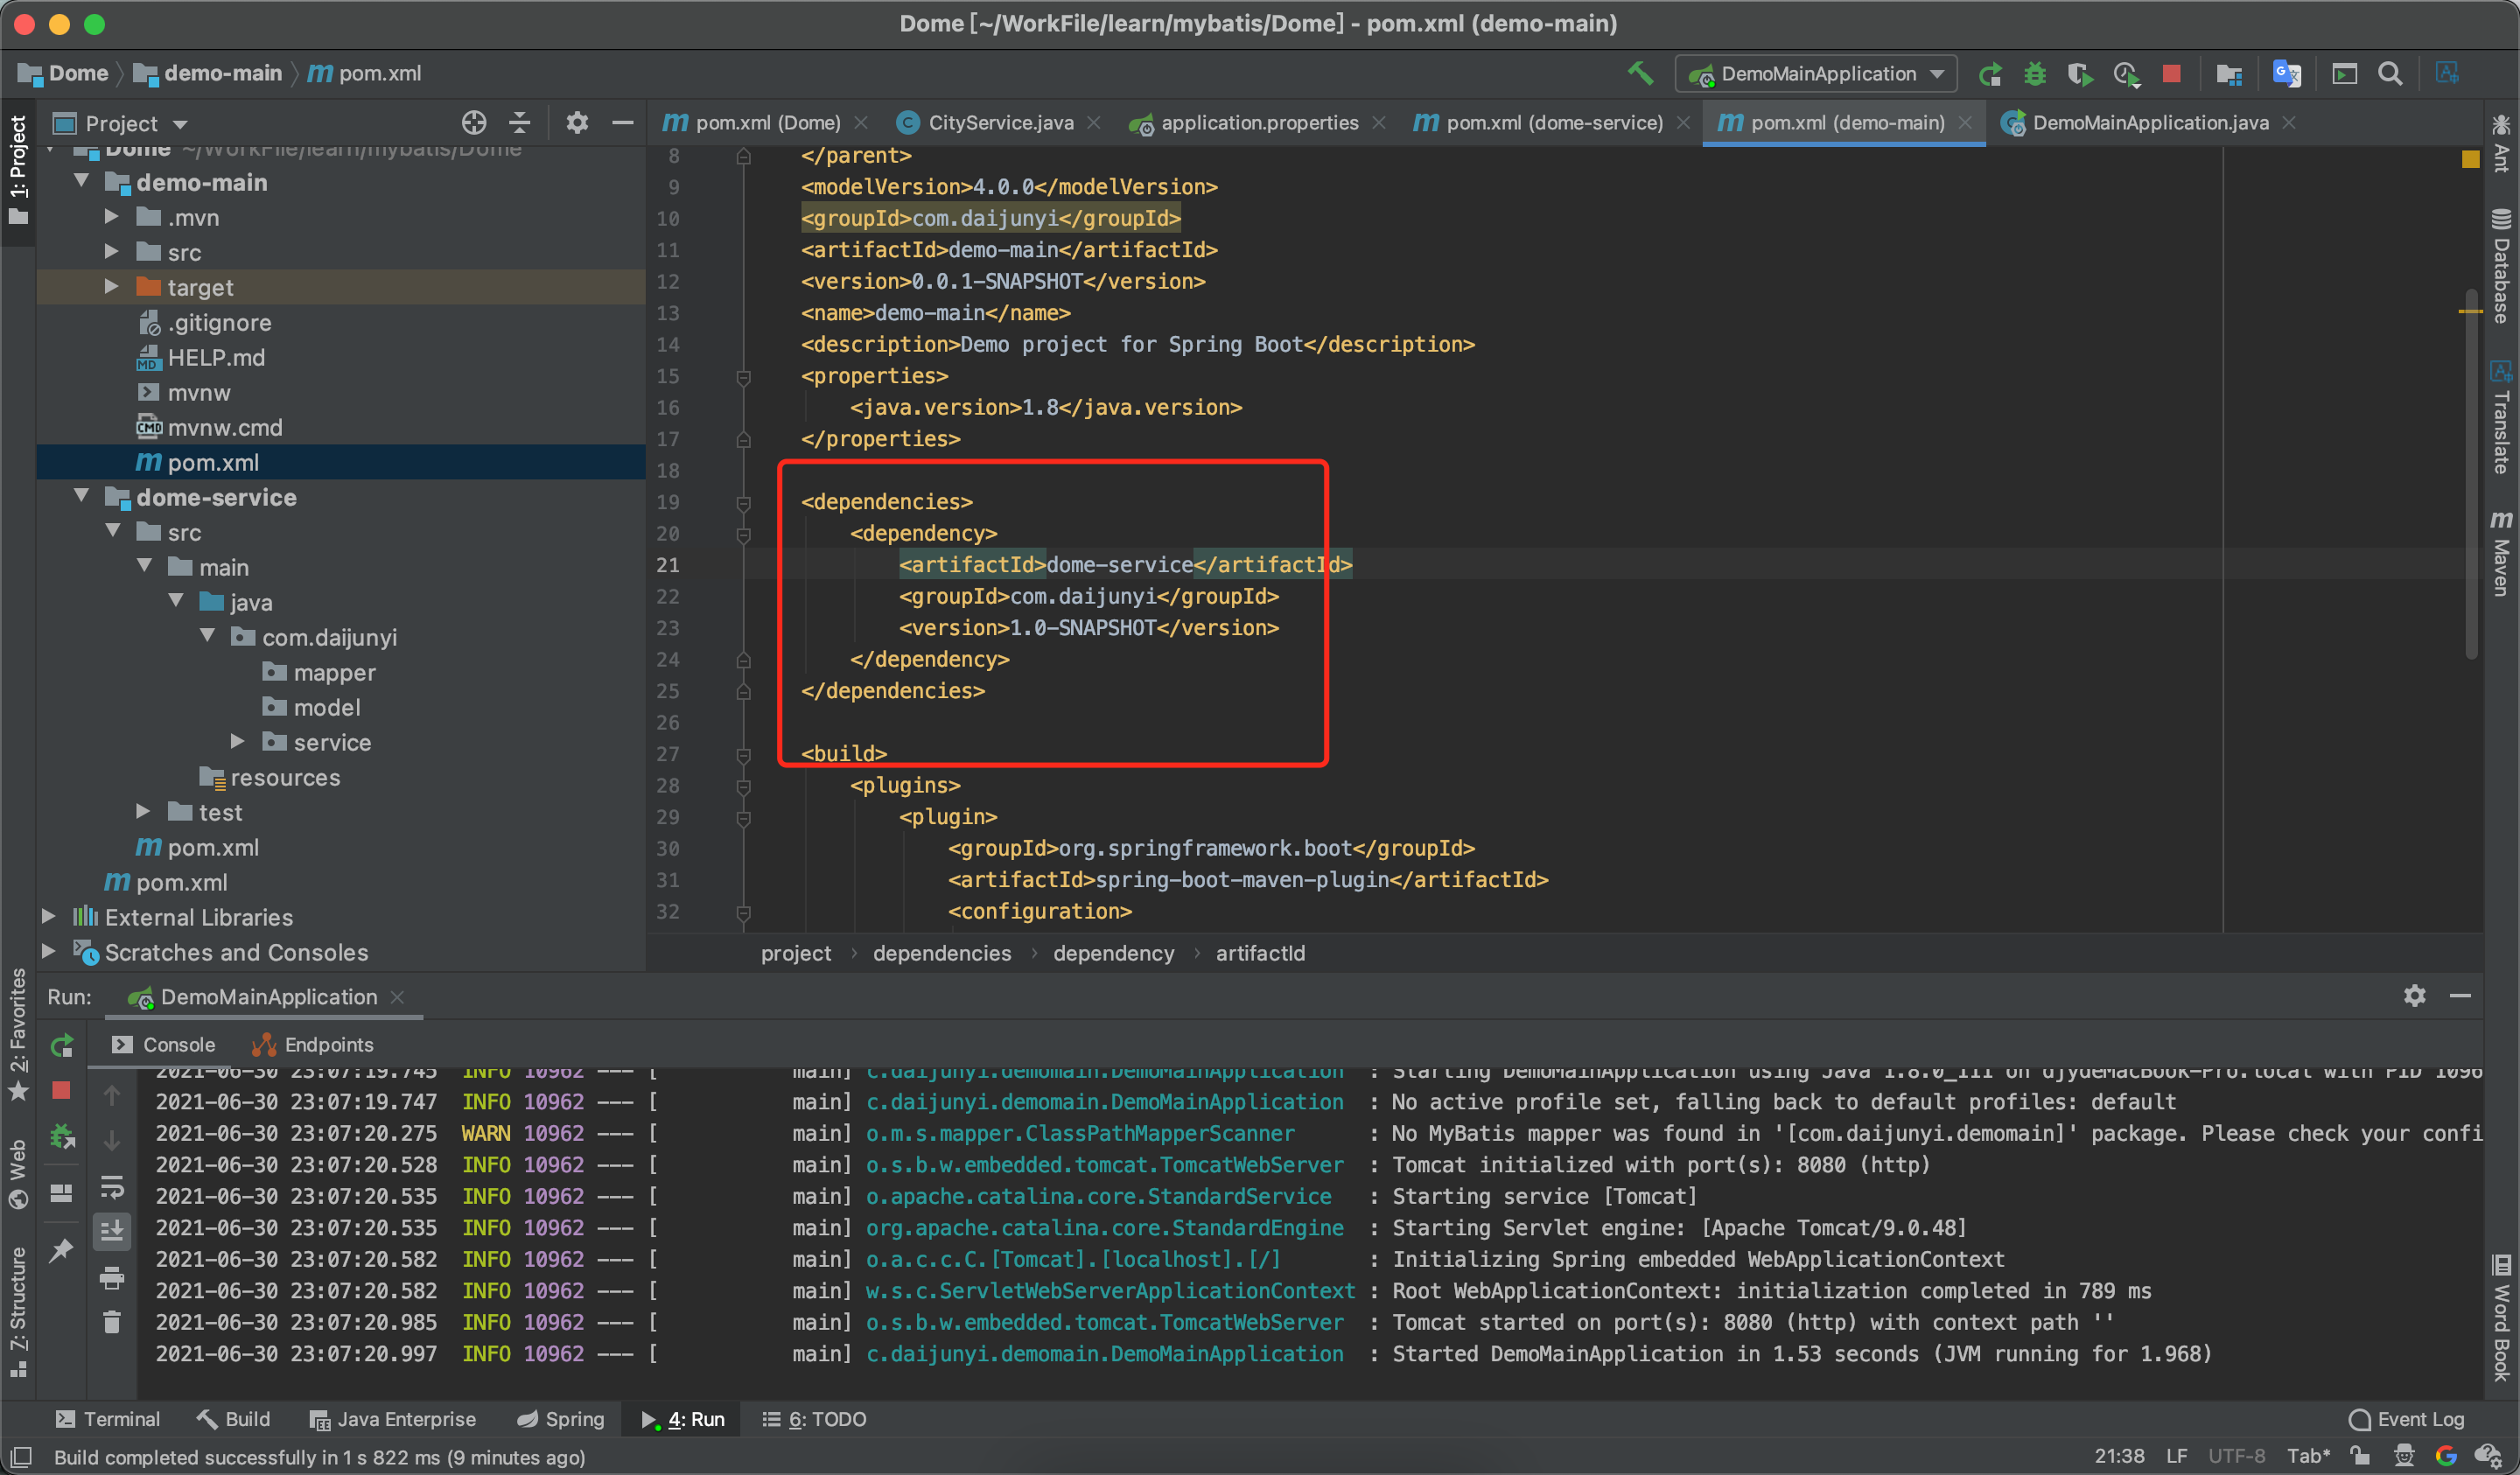Collapse all nodes in Project panel
Screen dimensions: 2520x1475
click(520, 123)
